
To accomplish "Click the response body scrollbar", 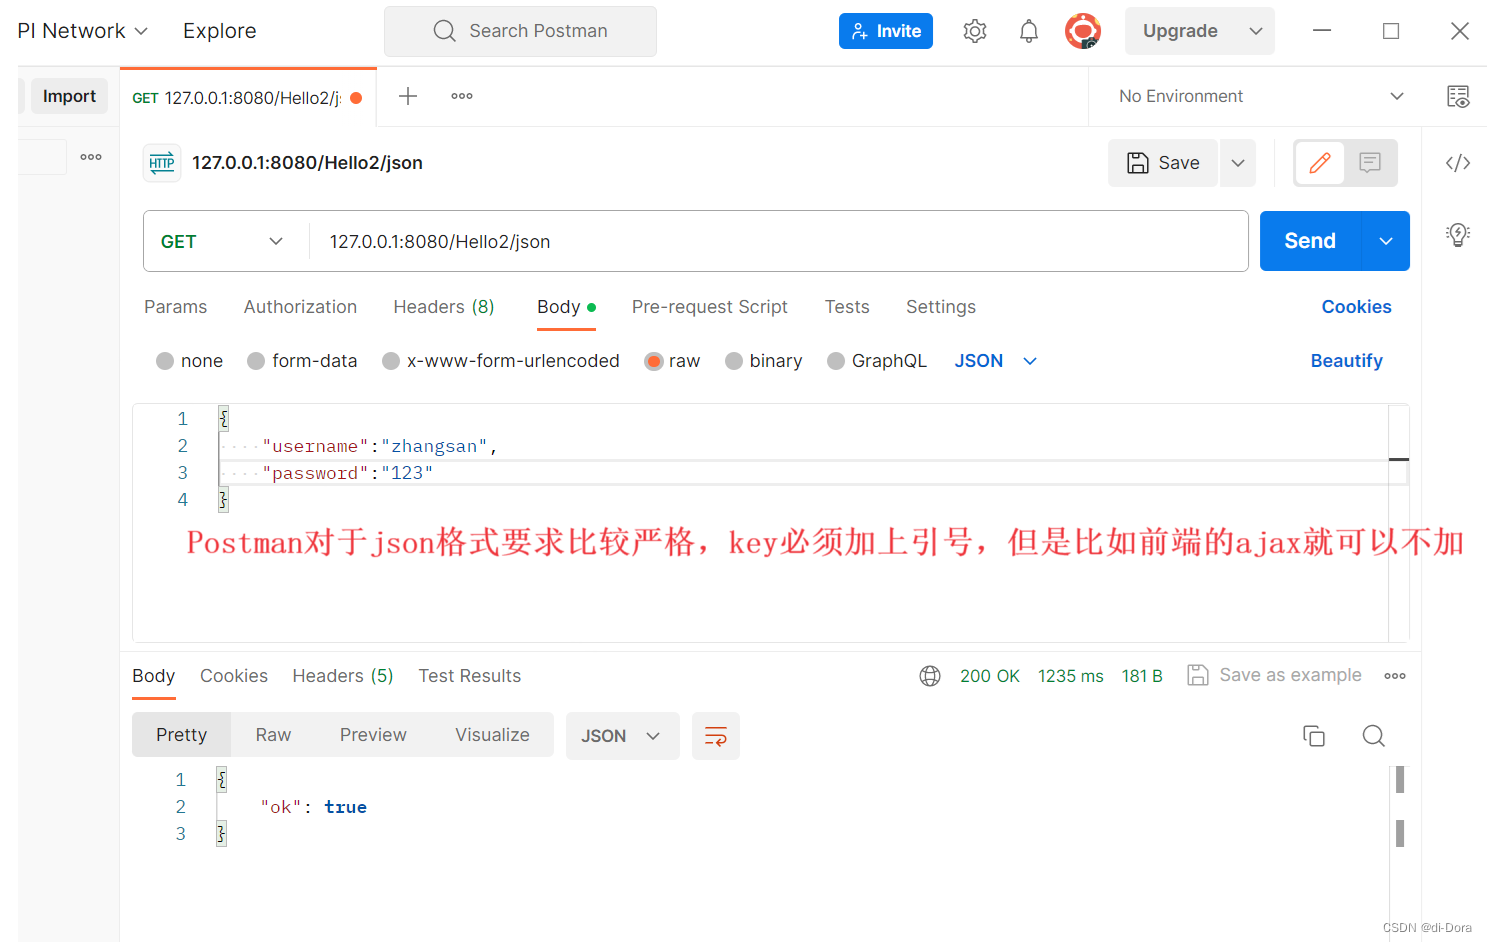I will pyautogui.click(x=1400, y=806).
